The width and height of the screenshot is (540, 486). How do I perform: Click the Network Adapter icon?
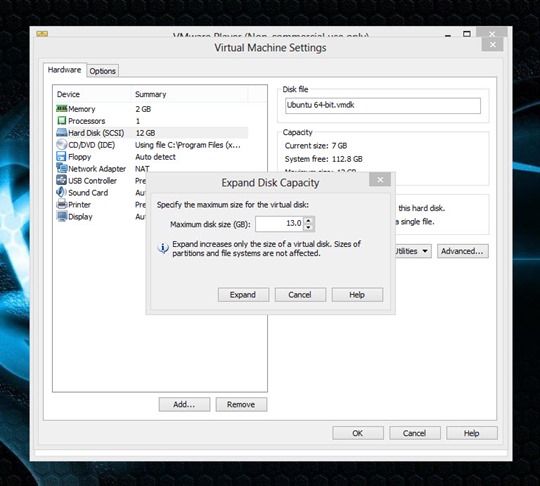(62, 168)
